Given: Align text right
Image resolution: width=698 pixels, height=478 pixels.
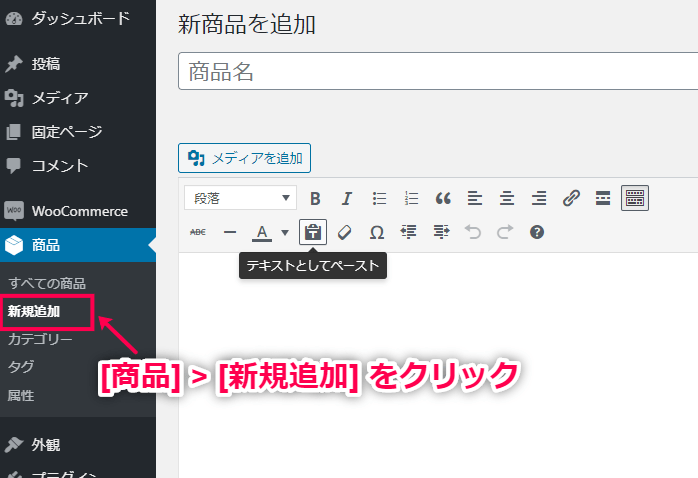Looking at the screenshot, I should 539,198.
